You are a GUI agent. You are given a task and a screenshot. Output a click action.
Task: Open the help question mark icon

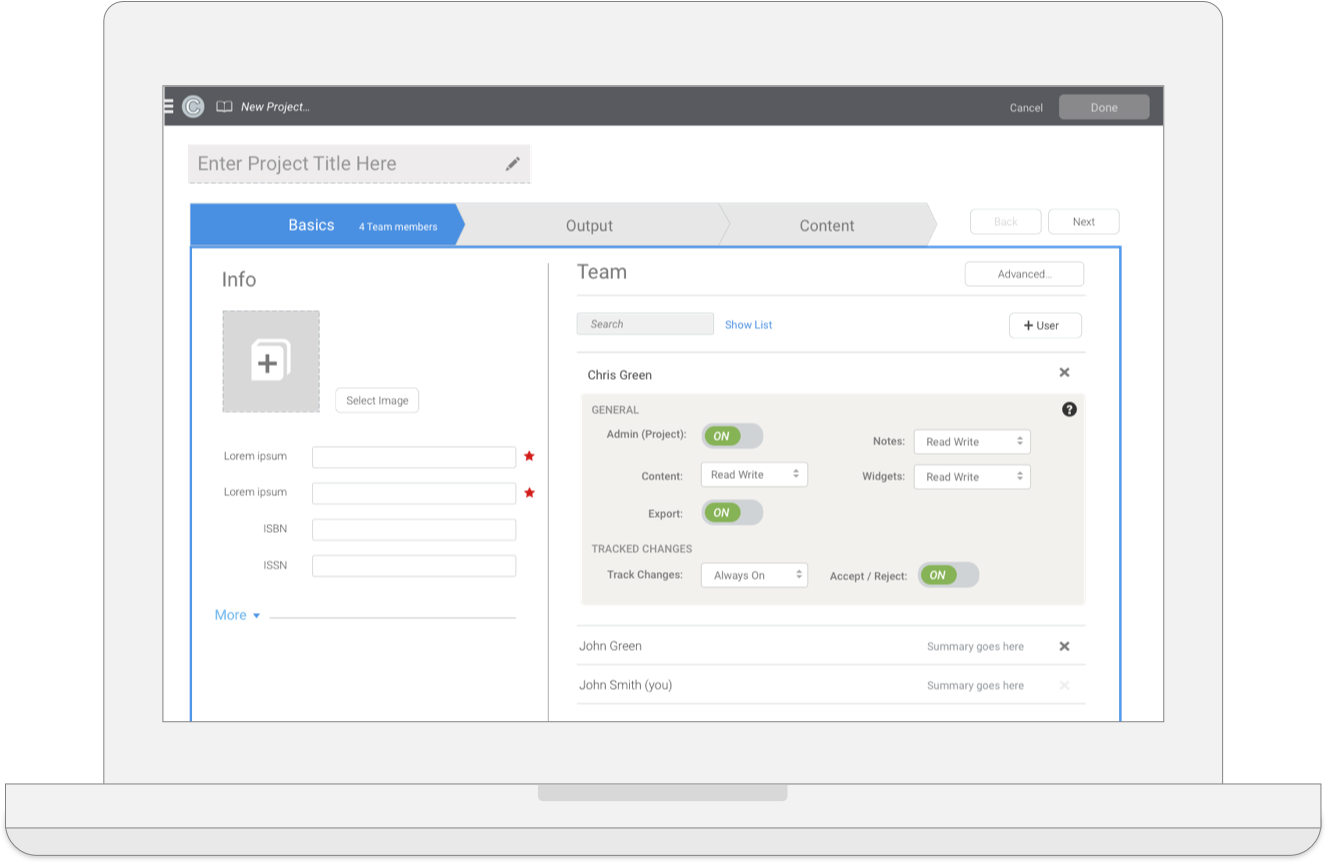tap(1069, 409)
